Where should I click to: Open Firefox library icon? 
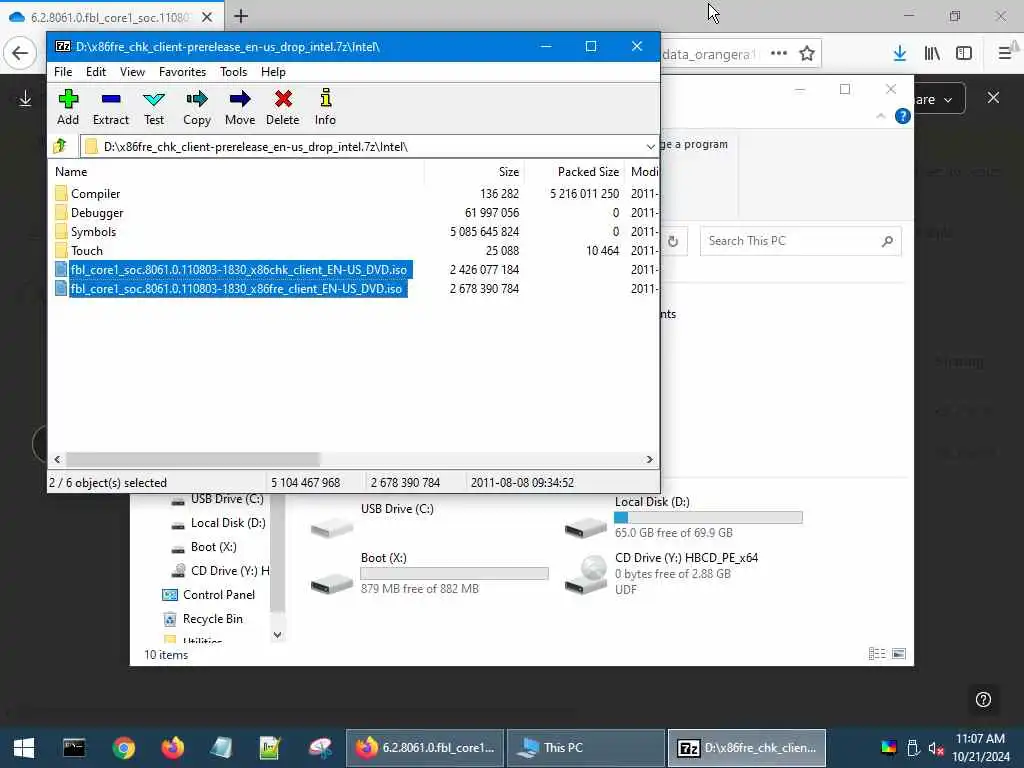coord(932,54)
